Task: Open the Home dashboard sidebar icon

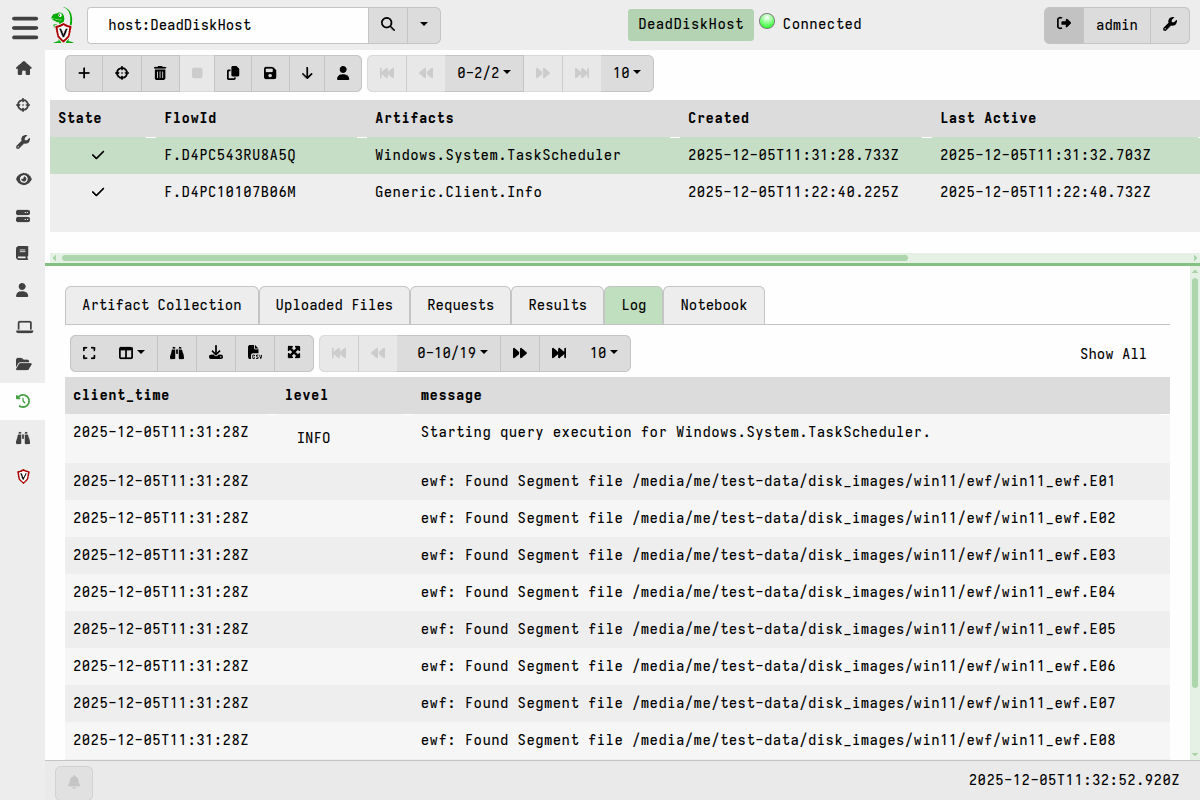Action: (x=23, y=68)
